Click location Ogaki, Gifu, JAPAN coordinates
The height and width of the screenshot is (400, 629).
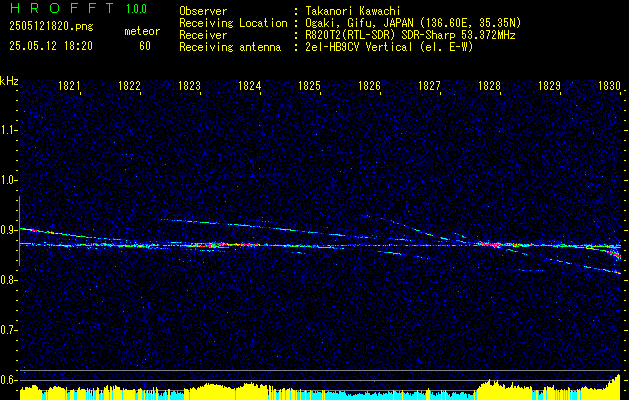pyautogui.click(x=413, y=23)
